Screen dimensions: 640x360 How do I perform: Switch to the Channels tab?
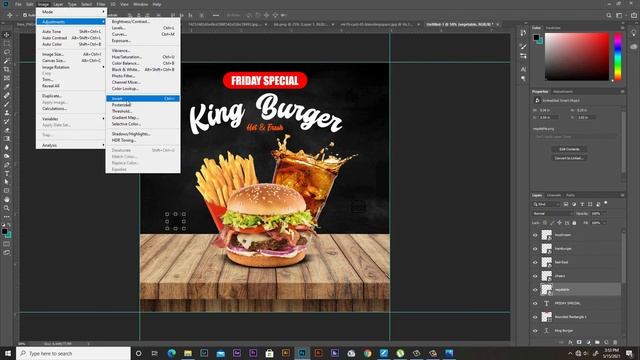pyautogui.click(x=553, y=195)
